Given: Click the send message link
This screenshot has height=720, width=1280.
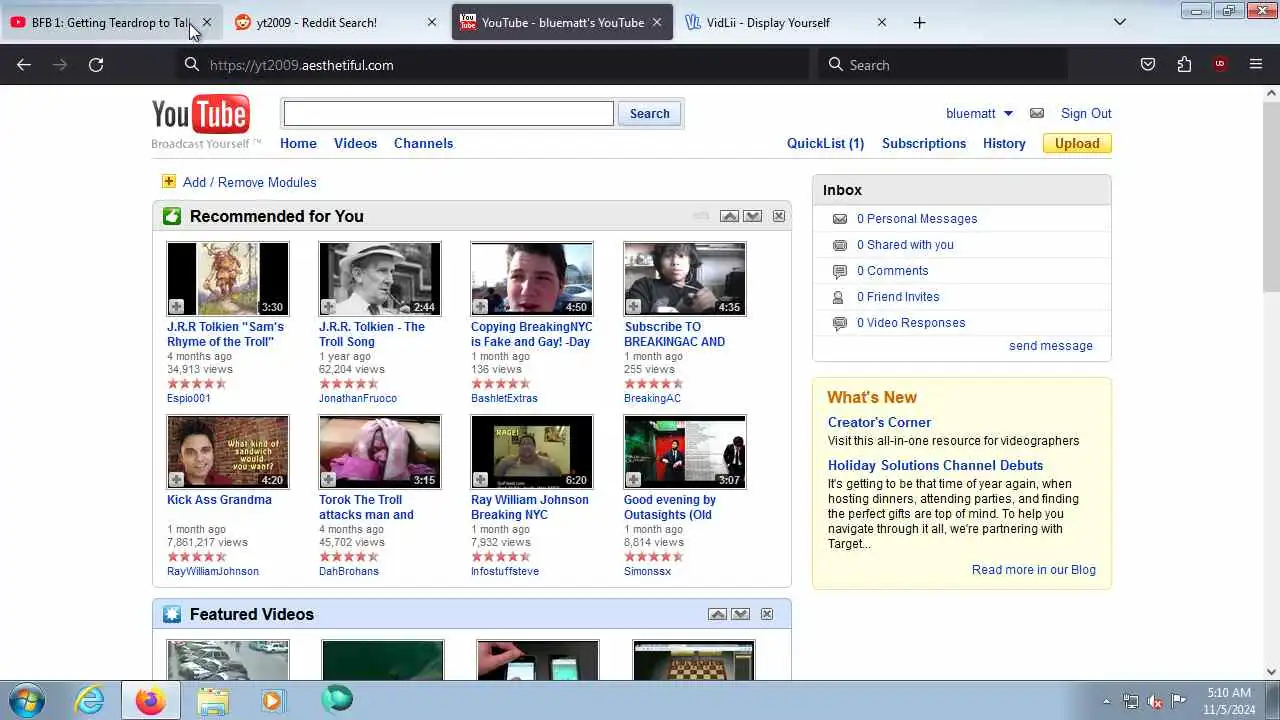Looking at the screenshot, I should (1050, 346).
